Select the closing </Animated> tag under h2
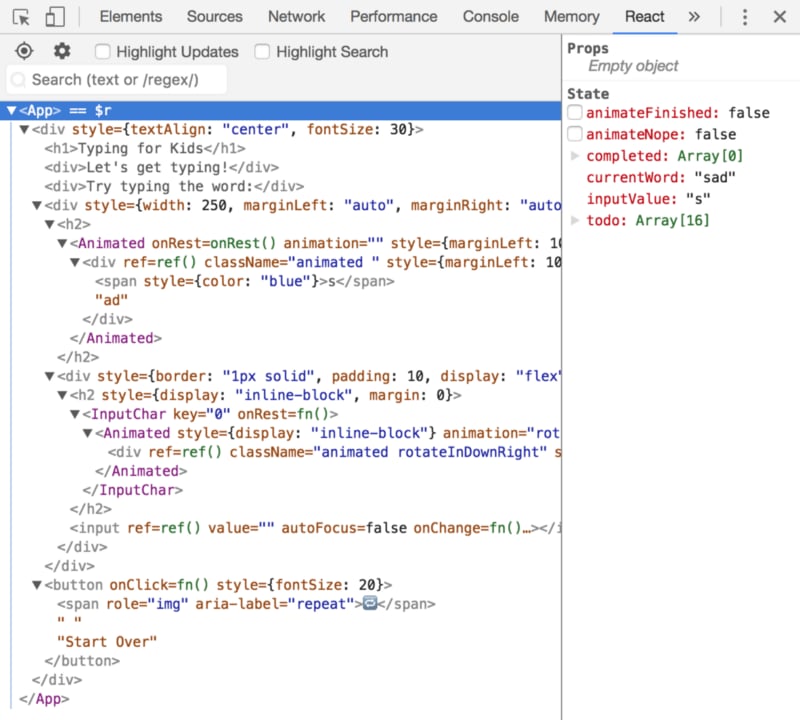 click(x=116, y=338)
